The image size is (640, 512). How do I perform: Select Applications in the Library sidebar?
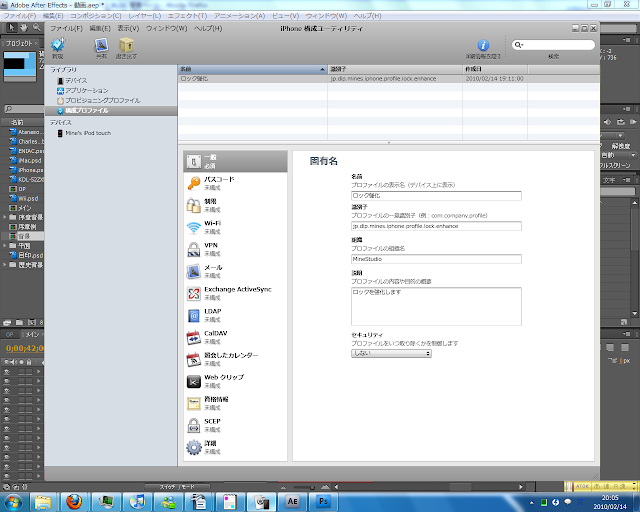coord(83,90)
